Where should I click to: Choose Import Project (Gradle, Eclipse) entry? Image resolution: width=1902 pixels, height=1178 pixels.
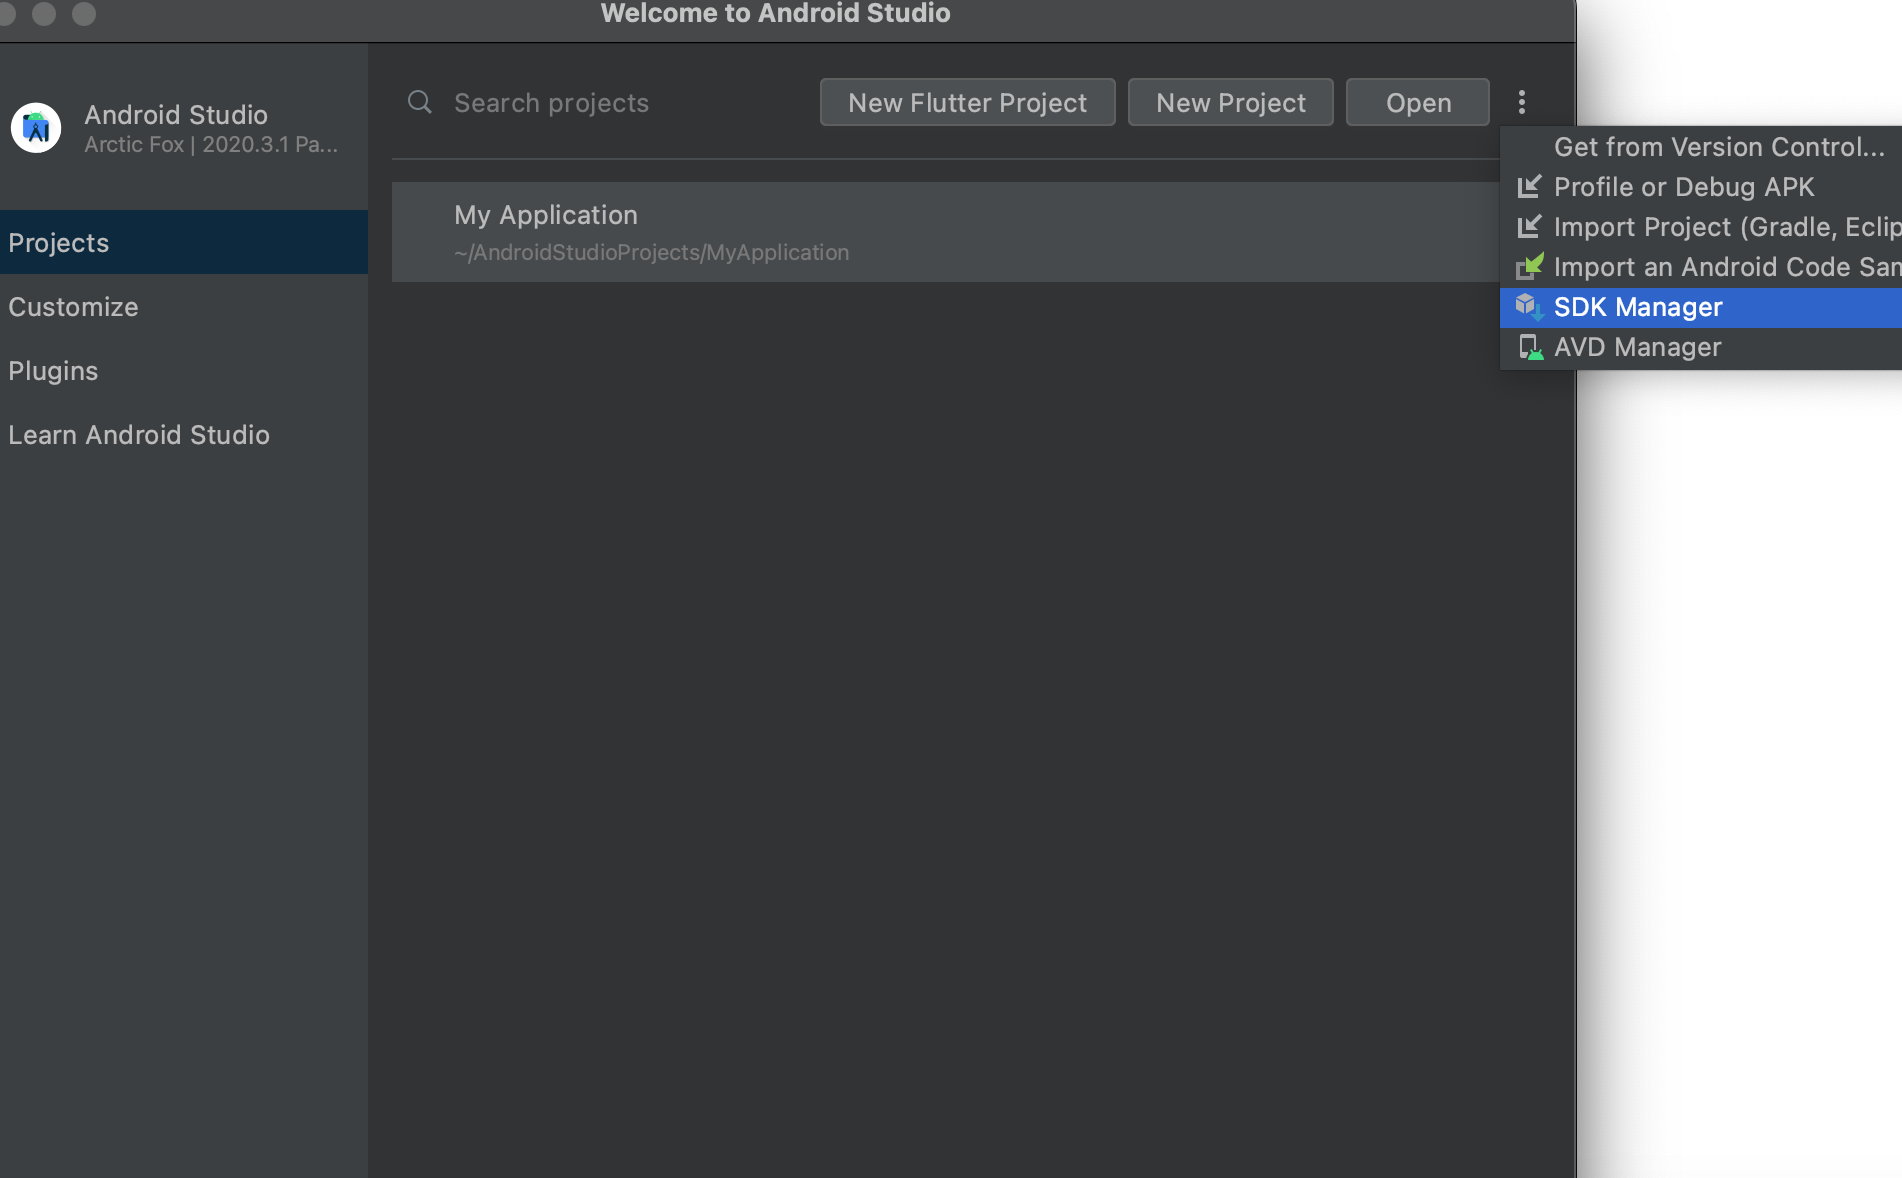1701,227
